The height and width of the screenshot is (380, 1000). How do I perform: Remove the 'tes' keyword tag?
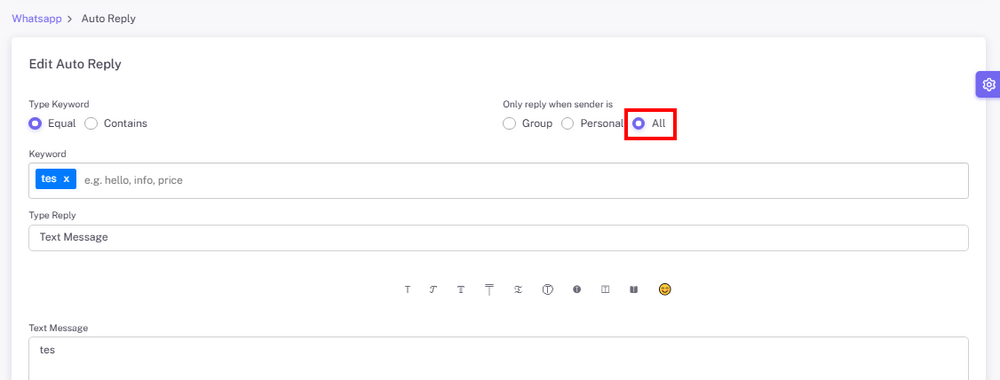pyautogui.click(x=66, y=179)
